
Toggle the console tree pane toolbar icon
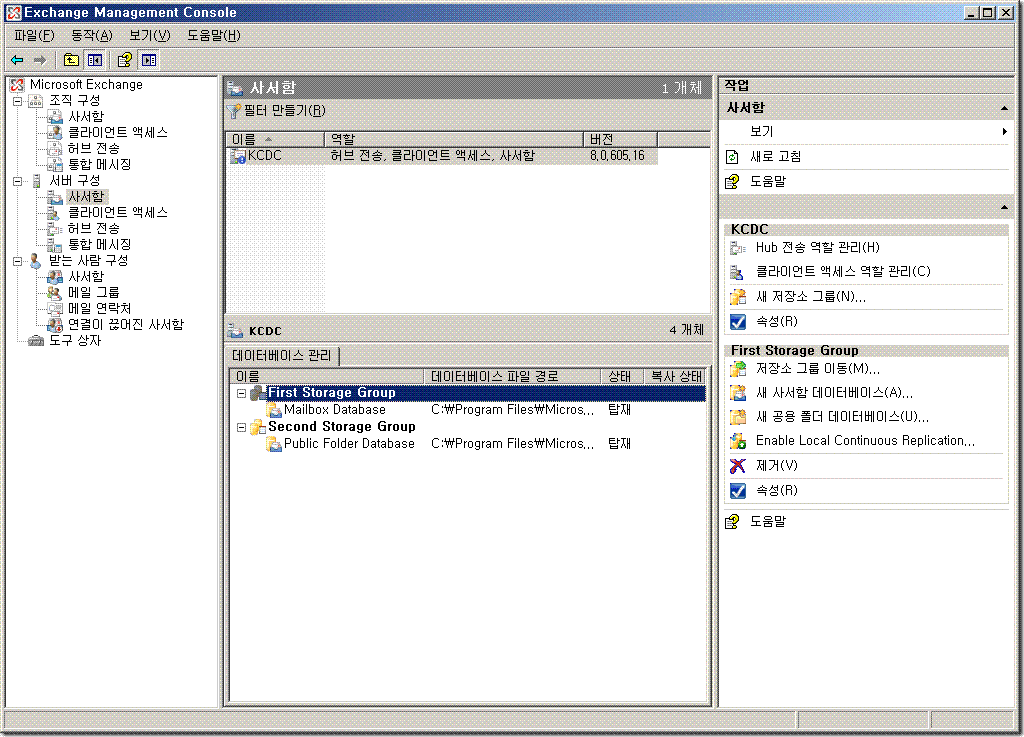click(95, 60)
